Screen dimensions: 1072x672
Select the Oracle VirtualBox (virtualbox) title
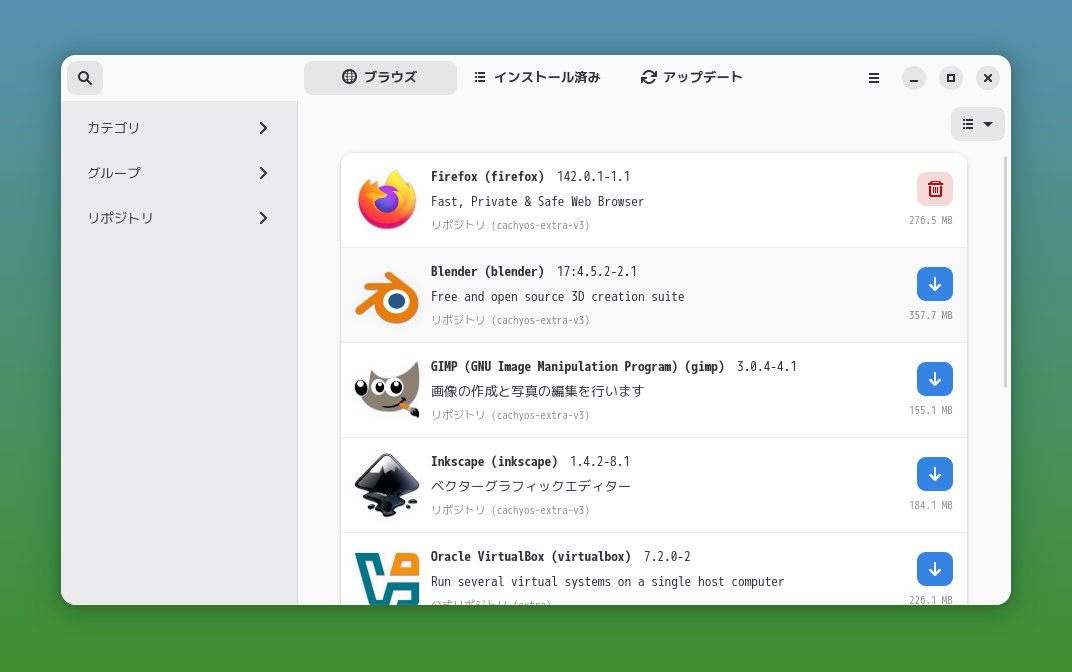[531, 556]
